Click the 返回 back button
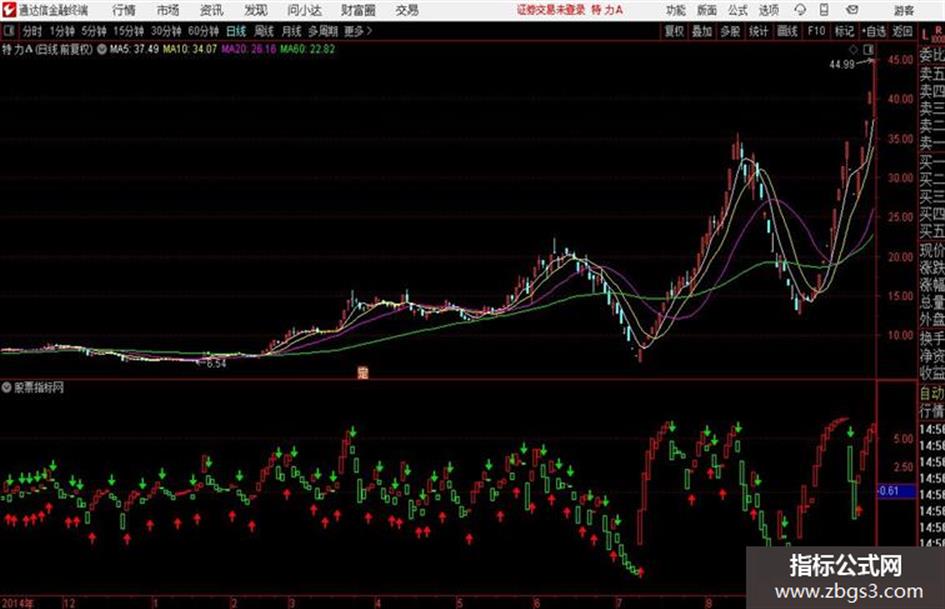Image resolution: width=945 pixels, height=609 pixels. (x=902, y=31)
